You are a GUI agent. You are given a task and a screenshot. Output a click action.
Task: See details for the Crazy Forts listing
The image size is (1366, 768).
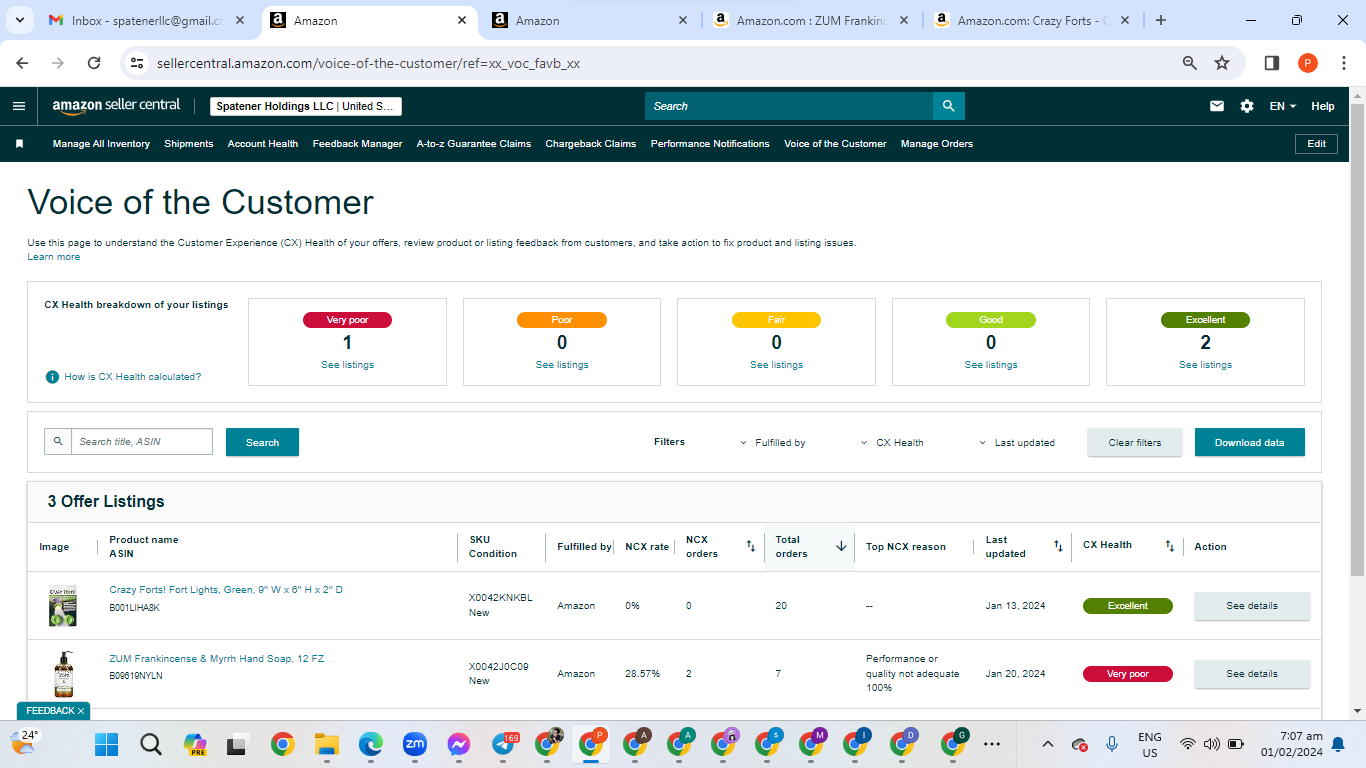pyautogui.click(x=1252, y=606)
